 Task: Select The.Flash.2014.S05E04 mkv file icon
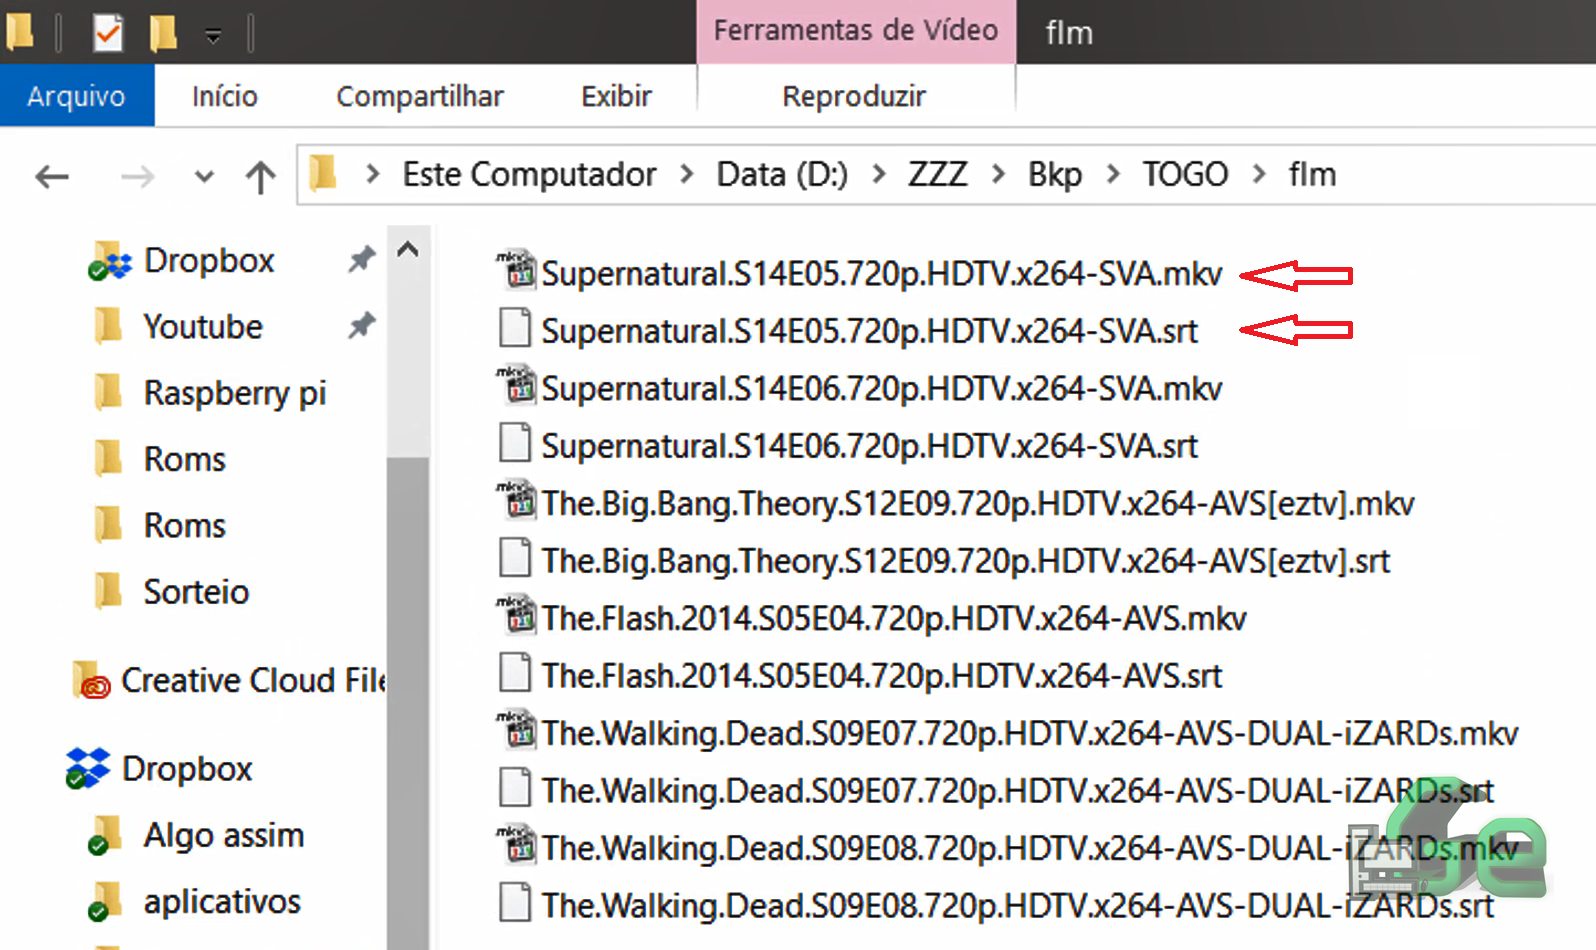(516, 615)
